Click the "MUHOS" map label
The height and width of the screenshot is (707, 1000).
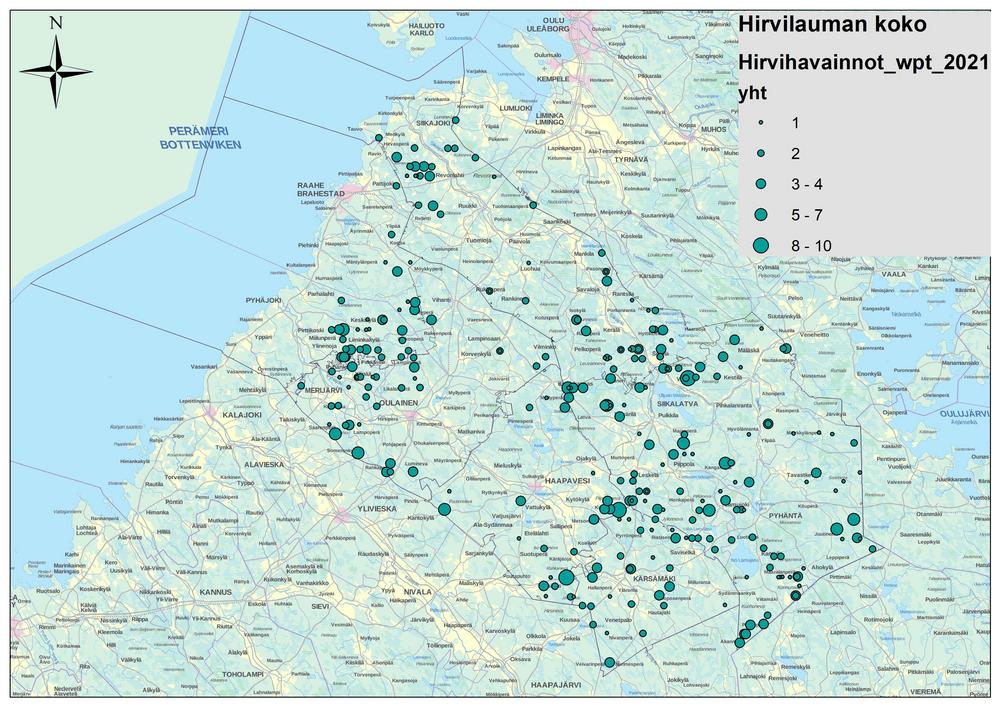pyautogui.click(x=713, y=129)
